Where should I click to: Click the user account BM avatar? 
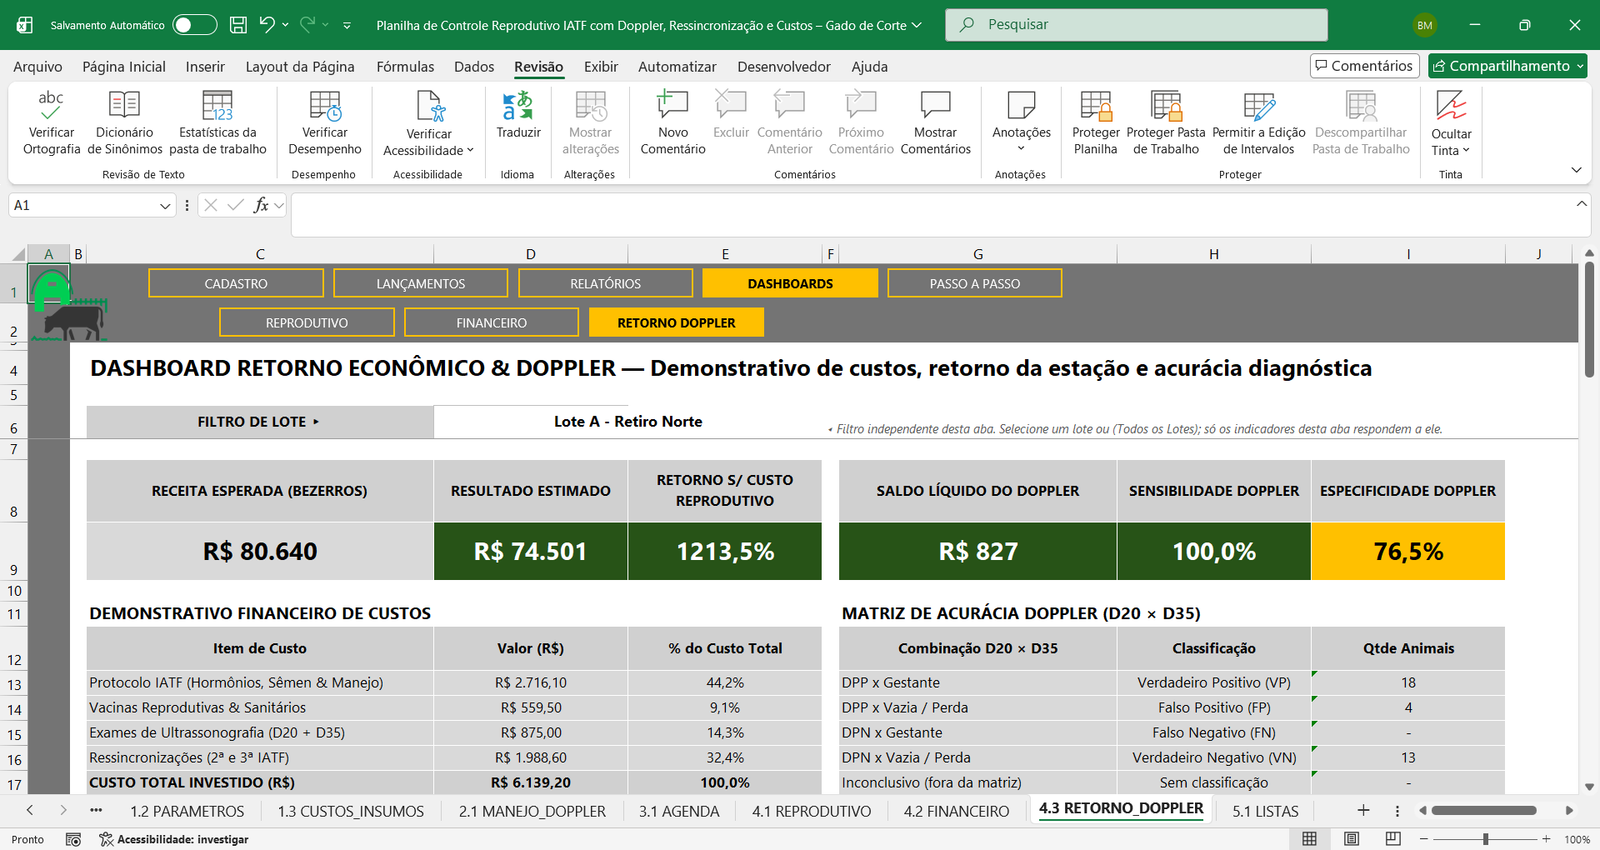click(x=1425, y=25)
